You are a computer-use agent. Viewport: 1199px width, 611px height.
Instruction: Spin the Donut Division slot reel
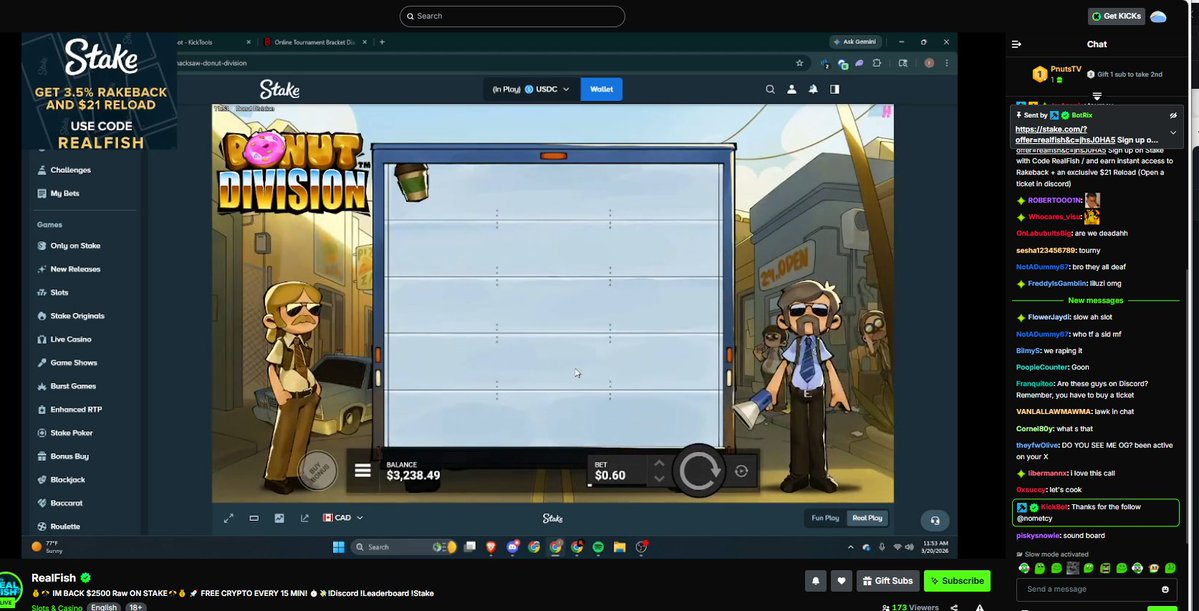[697, 471]
